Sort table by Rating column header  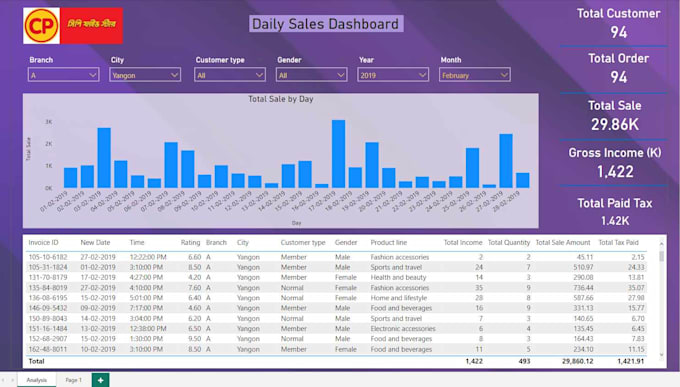click(190, 243)
